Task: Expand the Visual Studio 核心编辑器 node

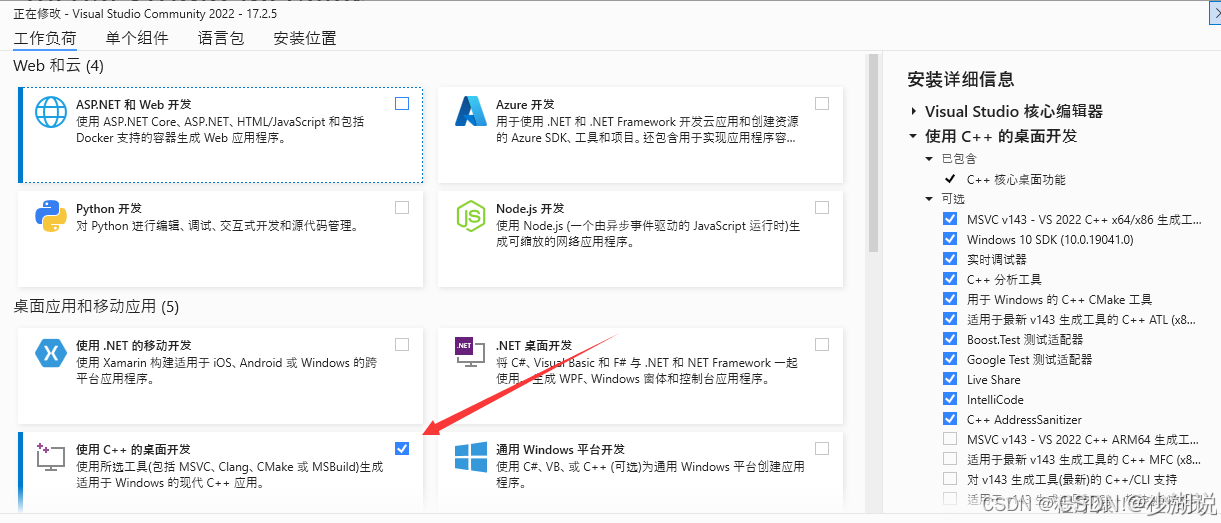Action: 914,111
